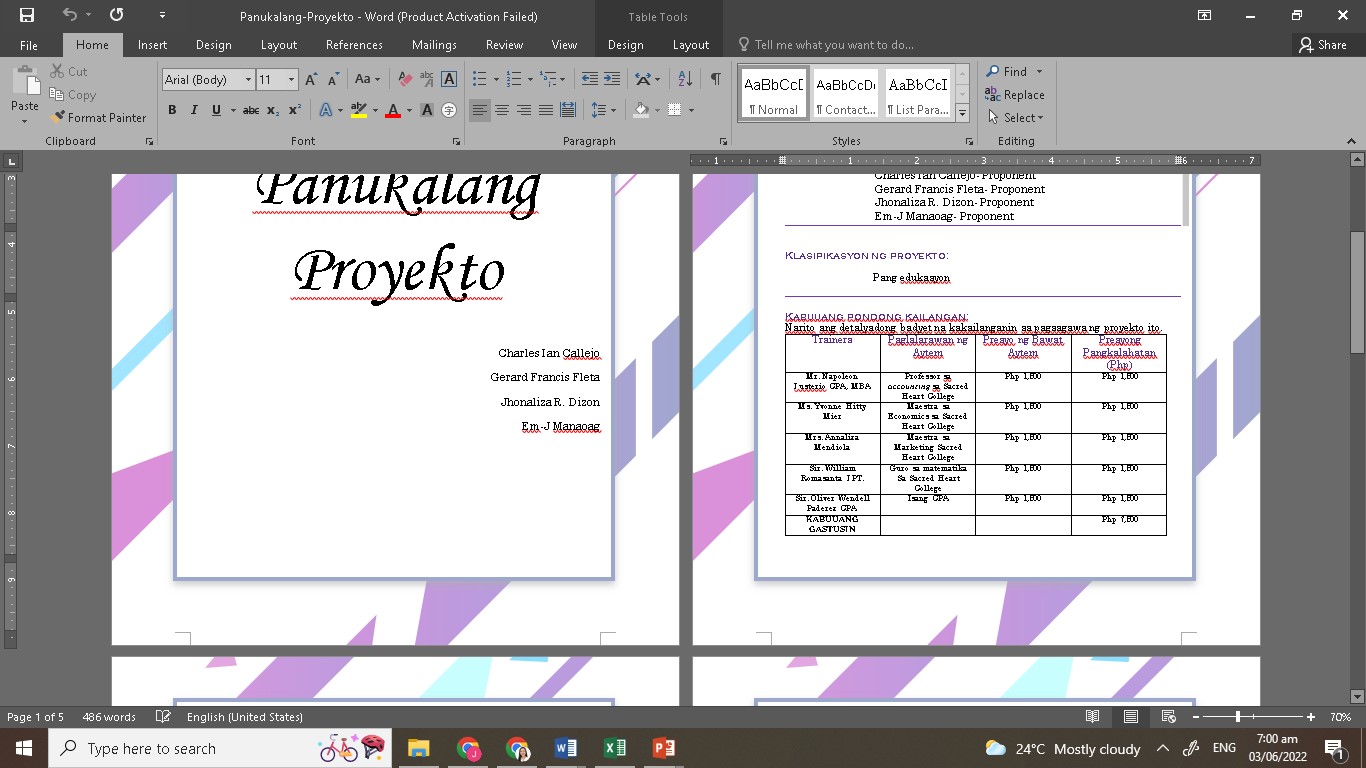
Task: Share the document using Share button
Action: [x=1322, y=45]
